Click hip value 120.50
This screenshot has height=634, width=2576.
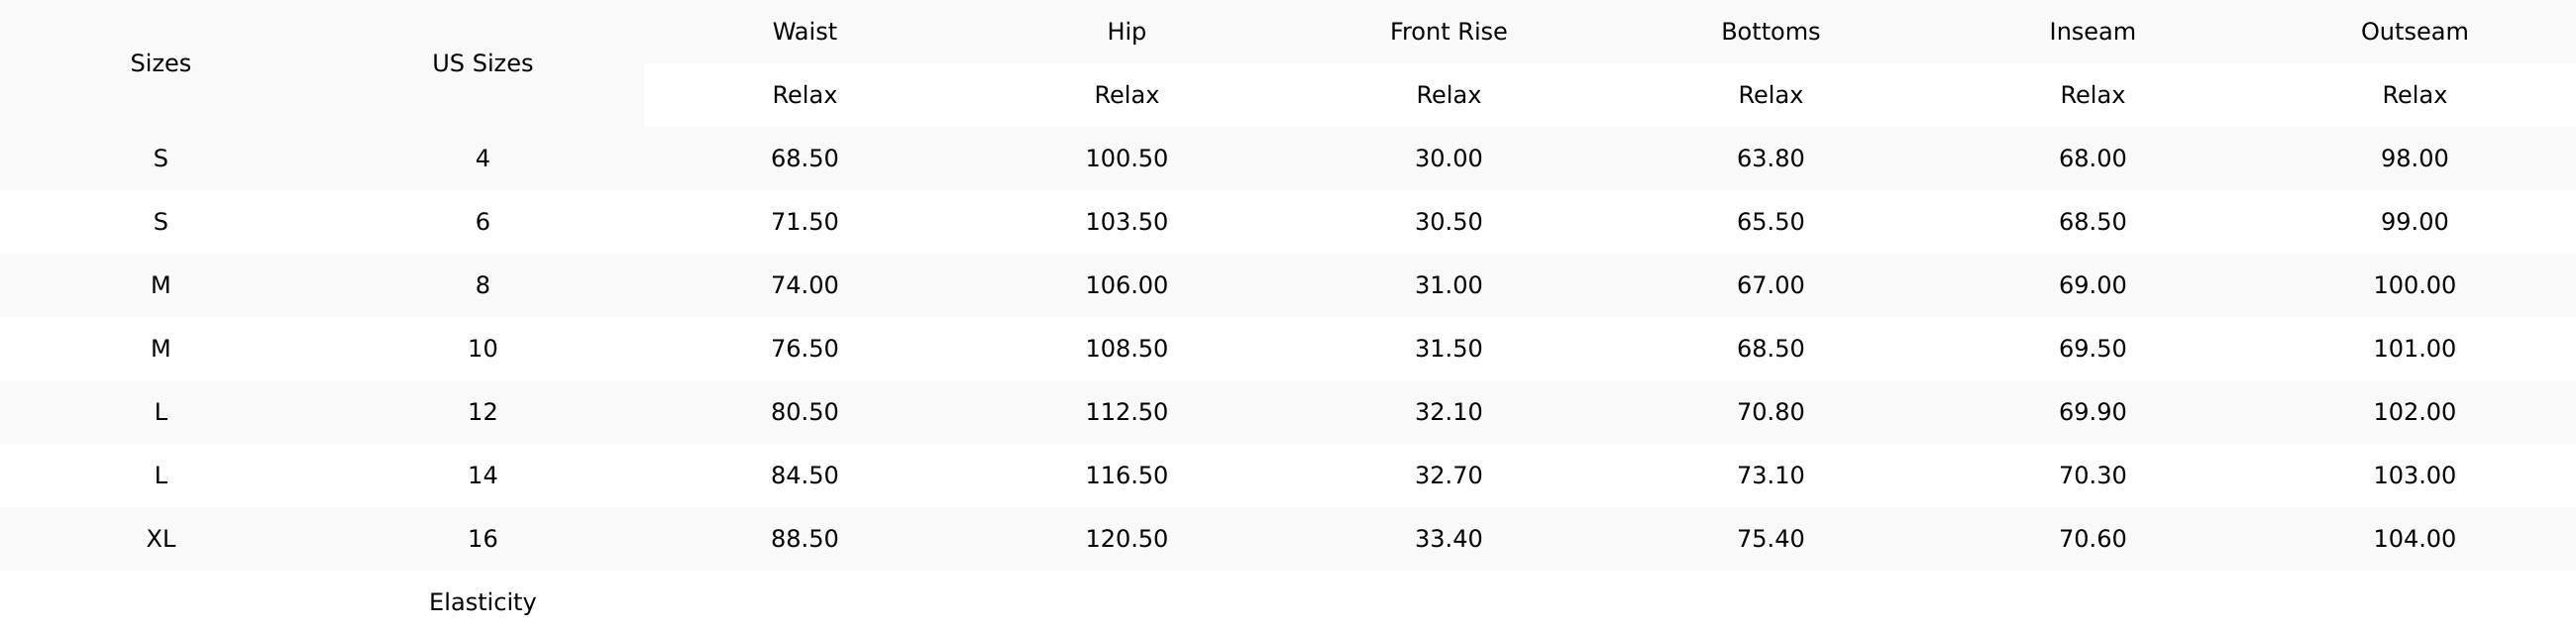point(1126,539)
